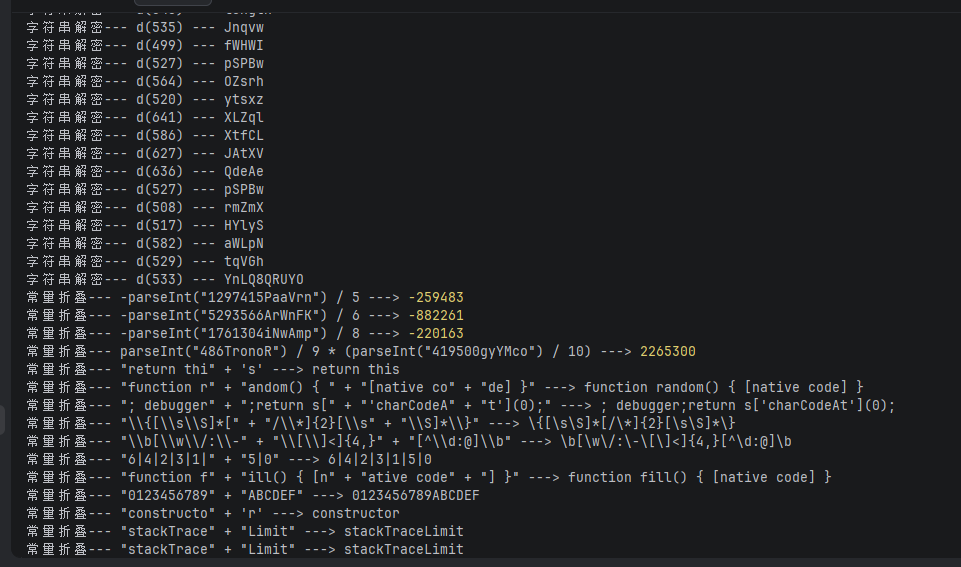Click the log line d(499) --- fWHWI
This screenshot has width=961, height=567.
click(145, 45)
